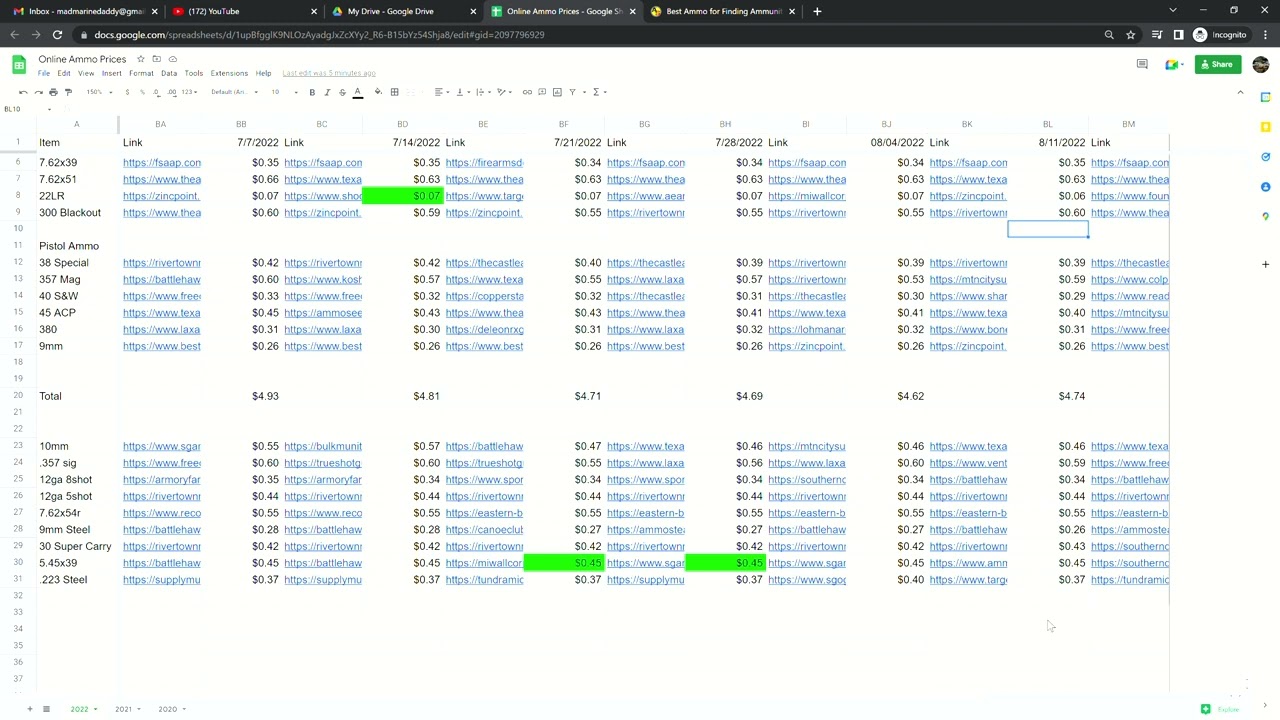
Task: Toggle italic formatting
Action: pyautogui.click(x=327, y=92)
